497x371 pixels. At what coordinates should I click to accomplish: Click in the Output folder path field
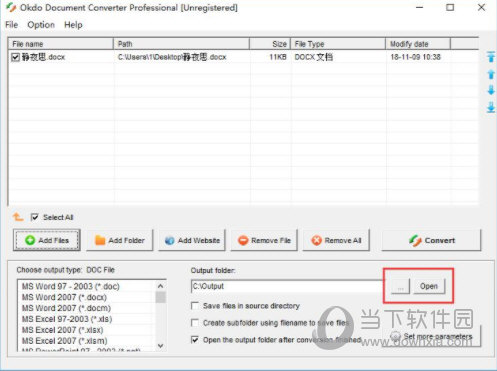pyautogui.click(x=288, y=286)
